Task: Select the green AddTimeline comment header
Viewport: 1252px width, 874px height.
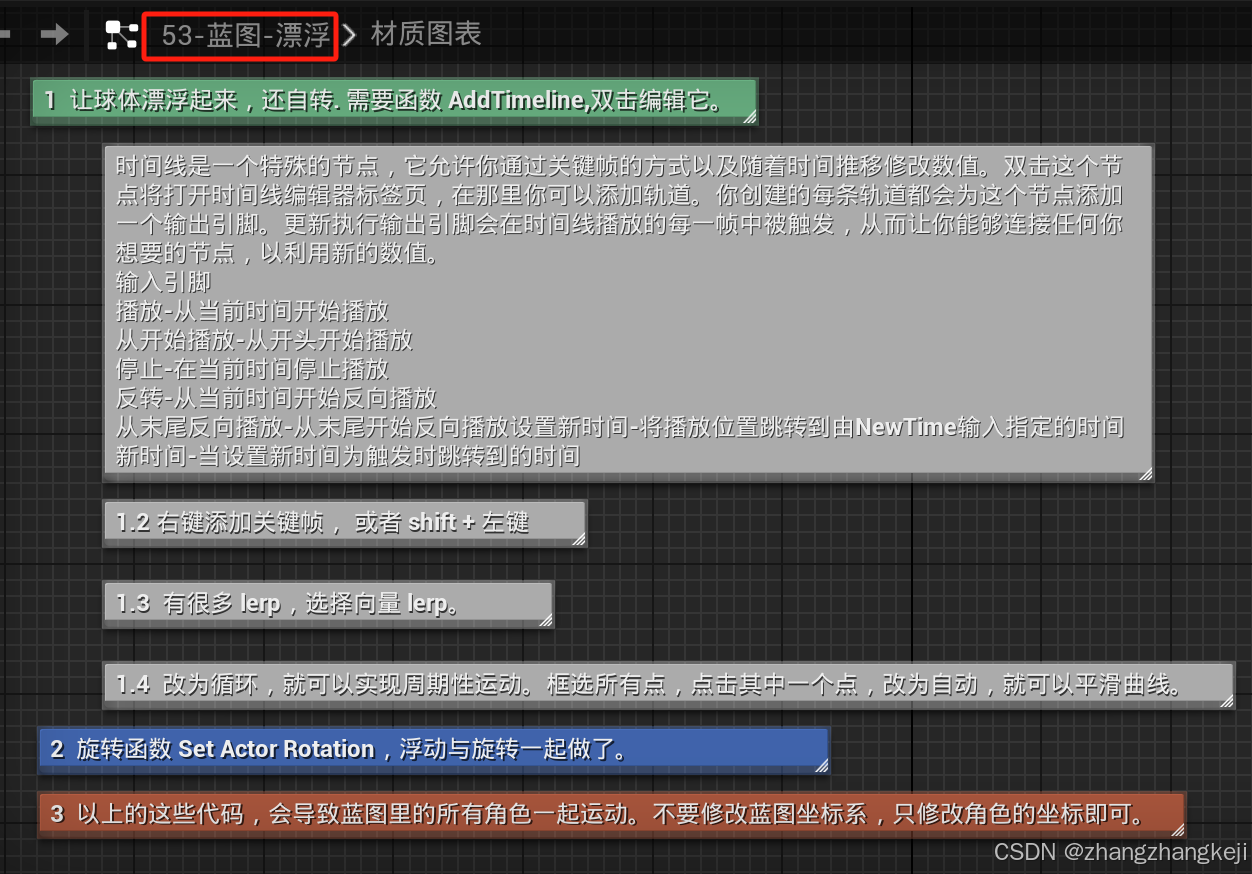Action: click(395, 100)
